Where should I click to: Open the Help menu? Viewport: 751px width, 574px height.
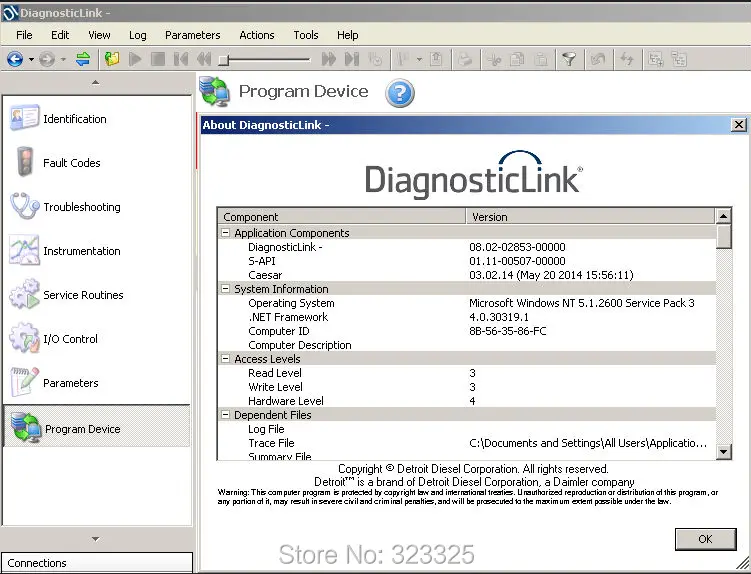pyautogui.click(x=347, y=35)
